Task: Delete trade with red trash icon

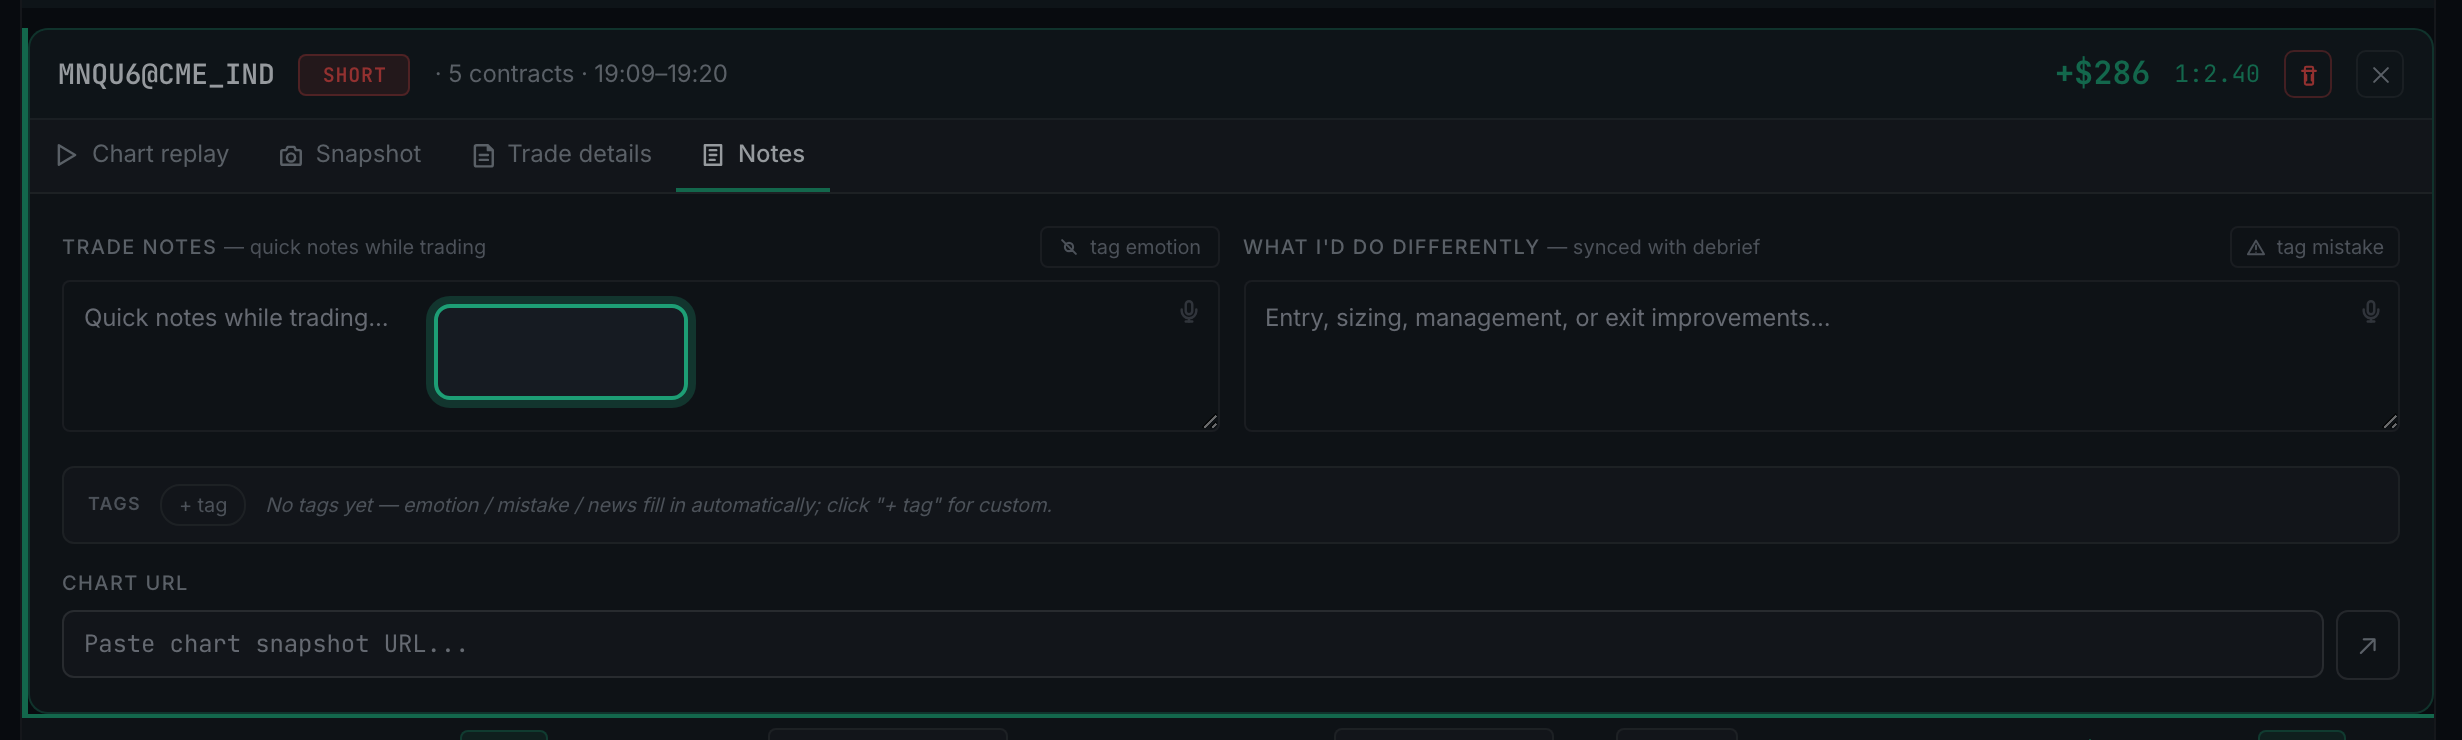Action: (x=2307, y=75)
